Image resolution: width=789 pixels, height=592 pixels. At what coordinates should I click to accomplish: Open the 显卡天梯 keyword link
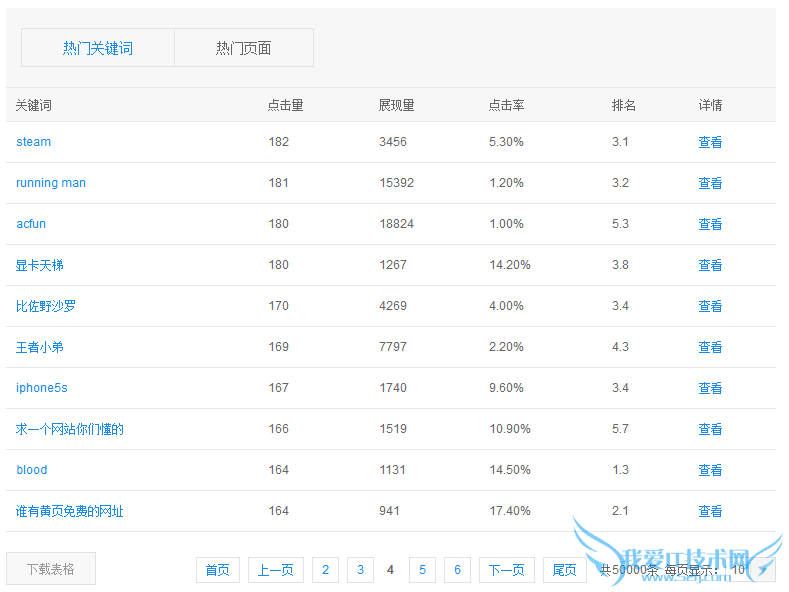pyautogui.click(x=39, y=265)
